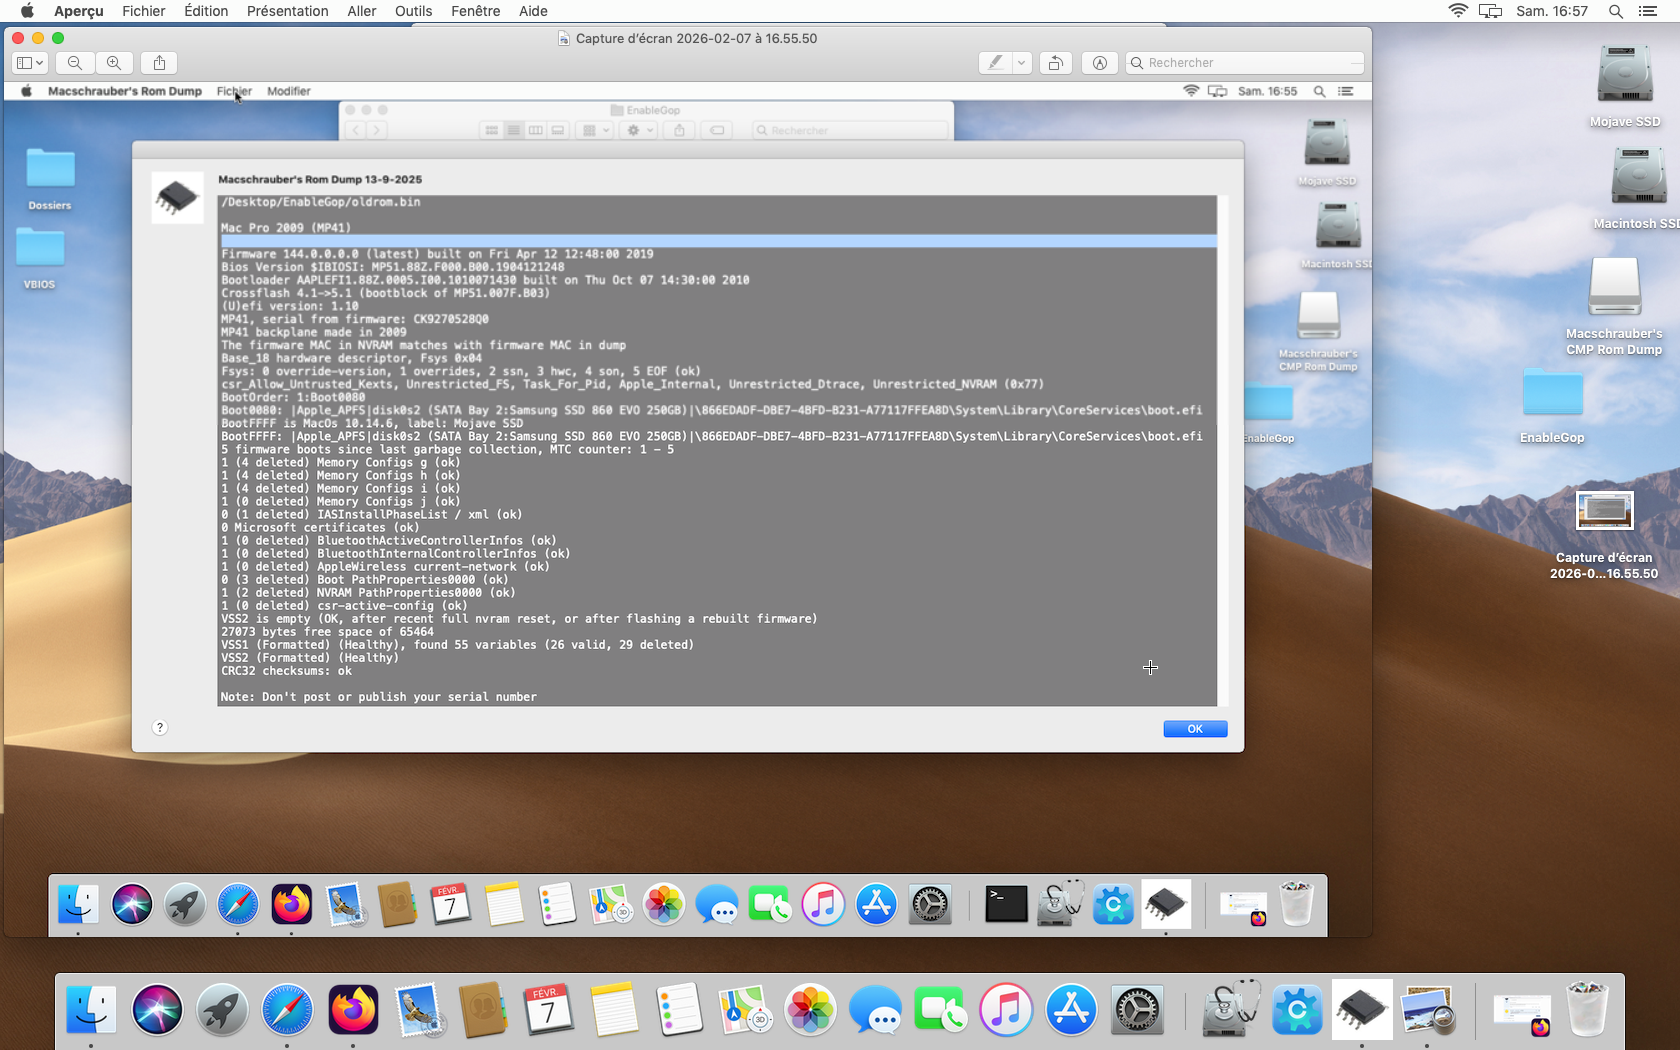Click the Share button in Aperçu toolbar

tap(159, 63)
